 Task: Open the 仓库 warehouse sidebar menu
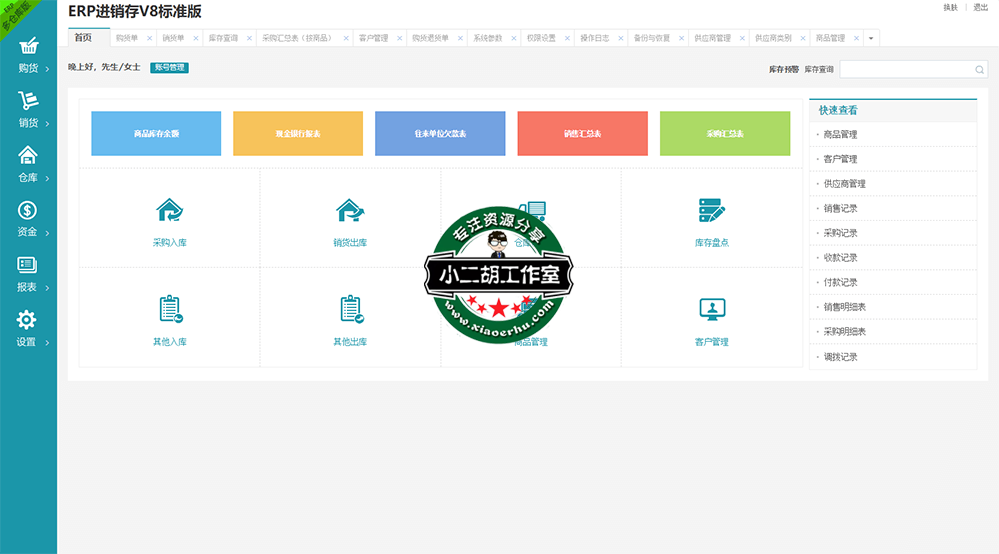point(28,165)
